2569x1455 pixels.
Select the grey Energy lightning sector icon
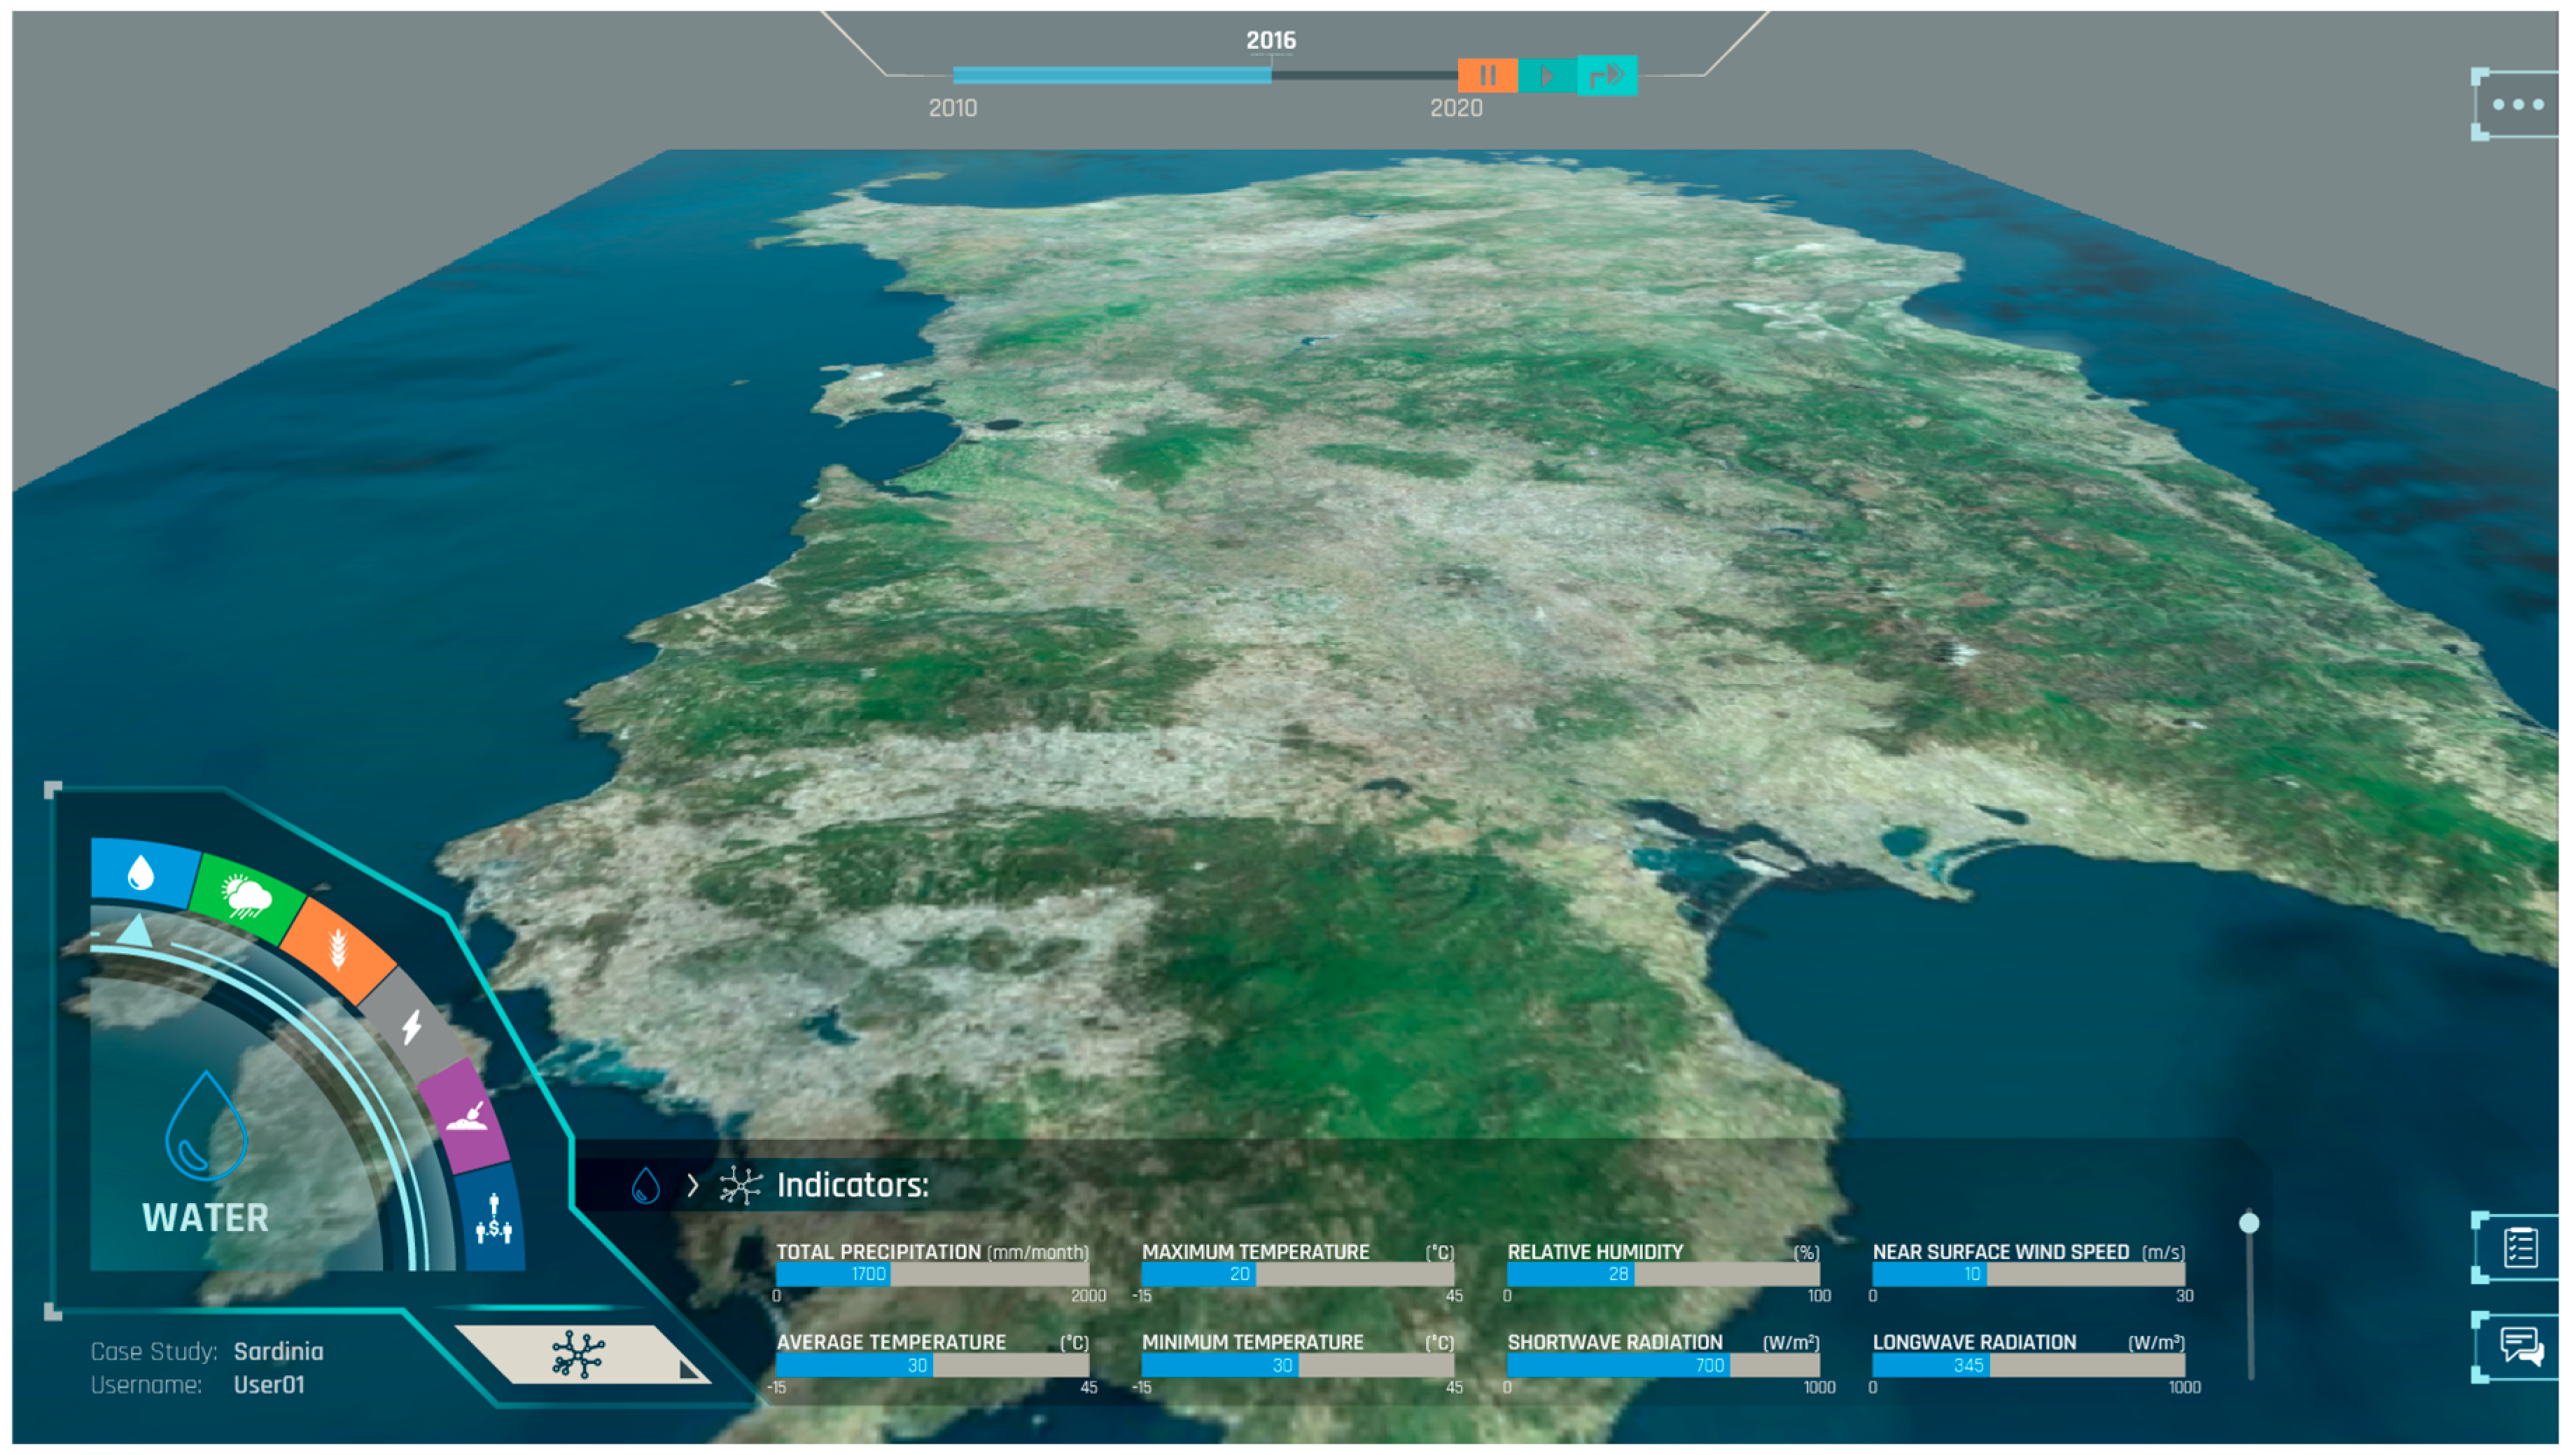click(412, 1026)
